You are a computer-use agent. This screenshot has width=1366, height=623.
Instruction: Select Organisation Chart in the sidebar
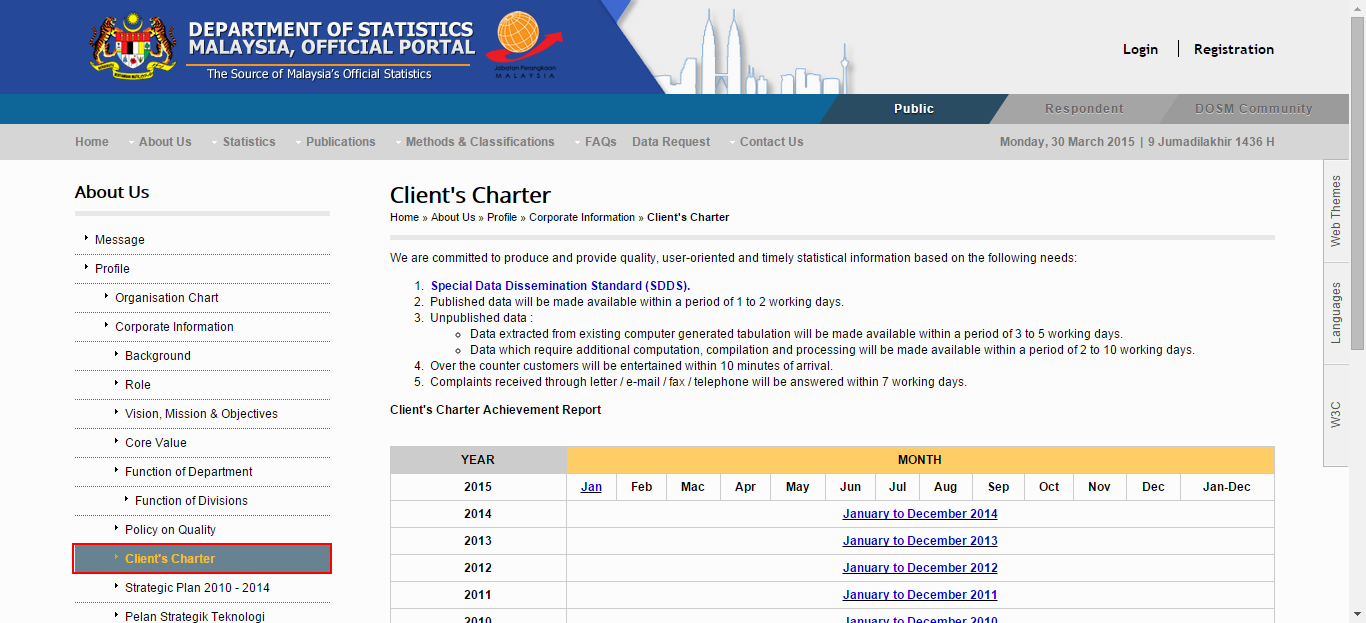166,298
